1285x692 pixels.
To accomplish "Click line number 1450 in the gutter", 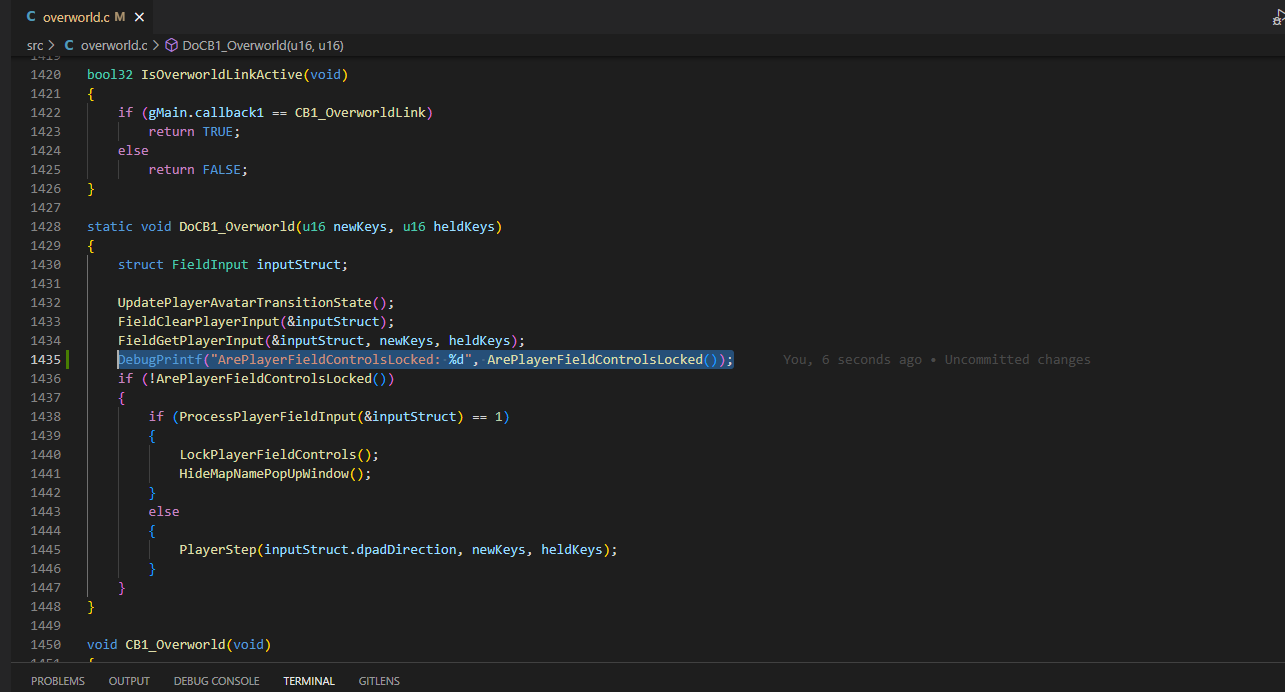I will pyautogui.click(x=45, y=645).
